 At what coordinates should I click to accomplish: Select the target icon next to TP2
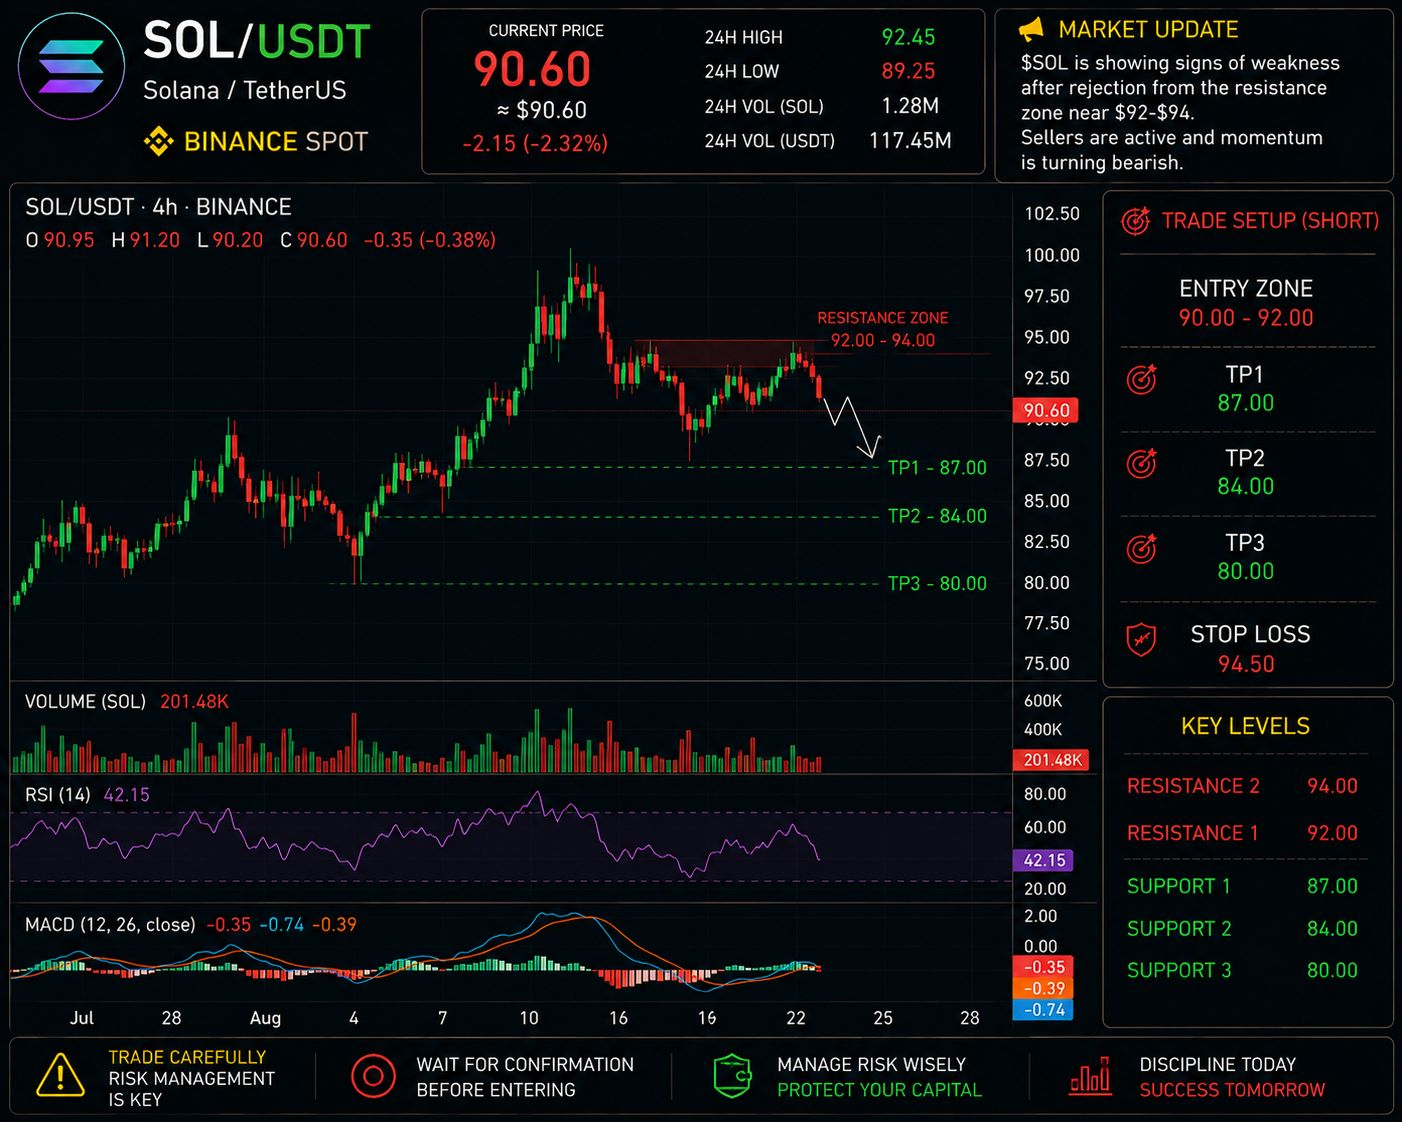1141,463
